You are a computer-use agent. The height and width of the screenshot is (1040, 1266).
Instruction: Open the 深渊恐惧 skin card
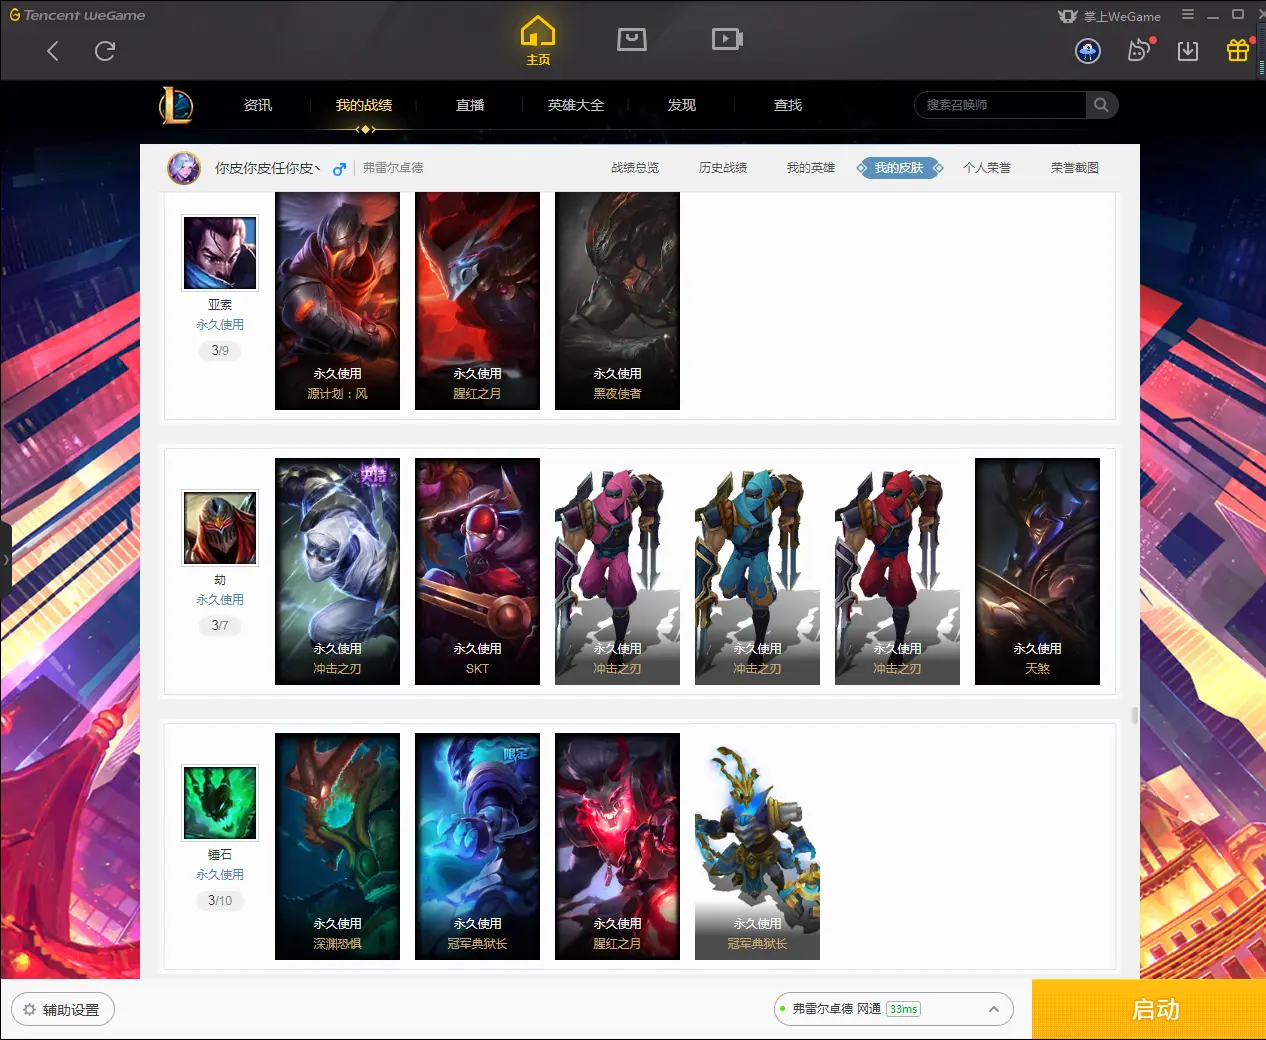click(x=337, y=846)
